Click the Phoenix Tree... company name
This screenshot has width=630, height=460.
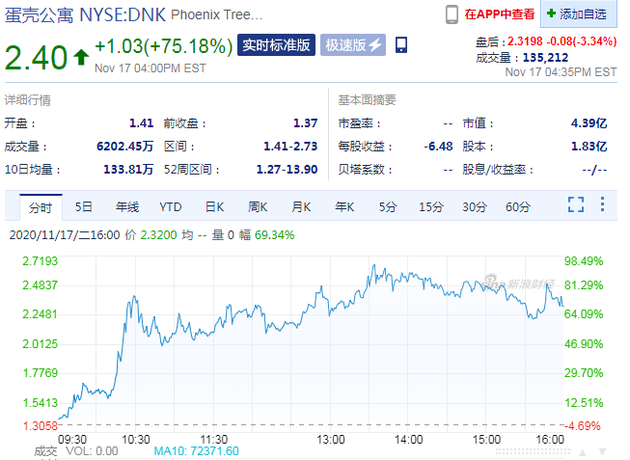point(217,15)
